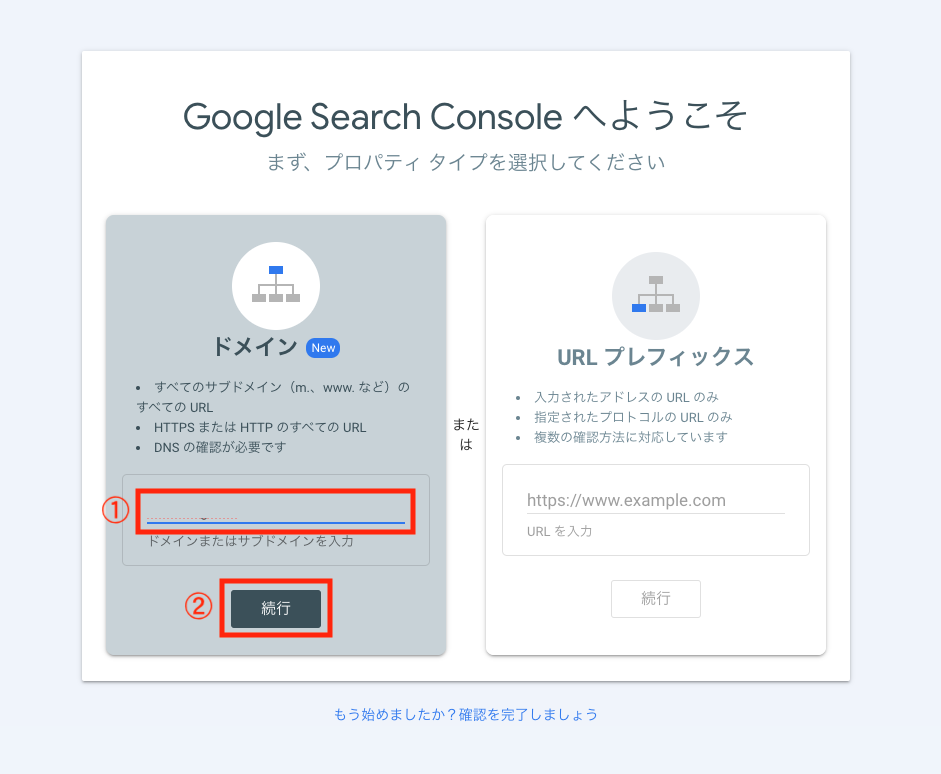Click the HTTPS または HTTP bullet text

pos(260,427)
